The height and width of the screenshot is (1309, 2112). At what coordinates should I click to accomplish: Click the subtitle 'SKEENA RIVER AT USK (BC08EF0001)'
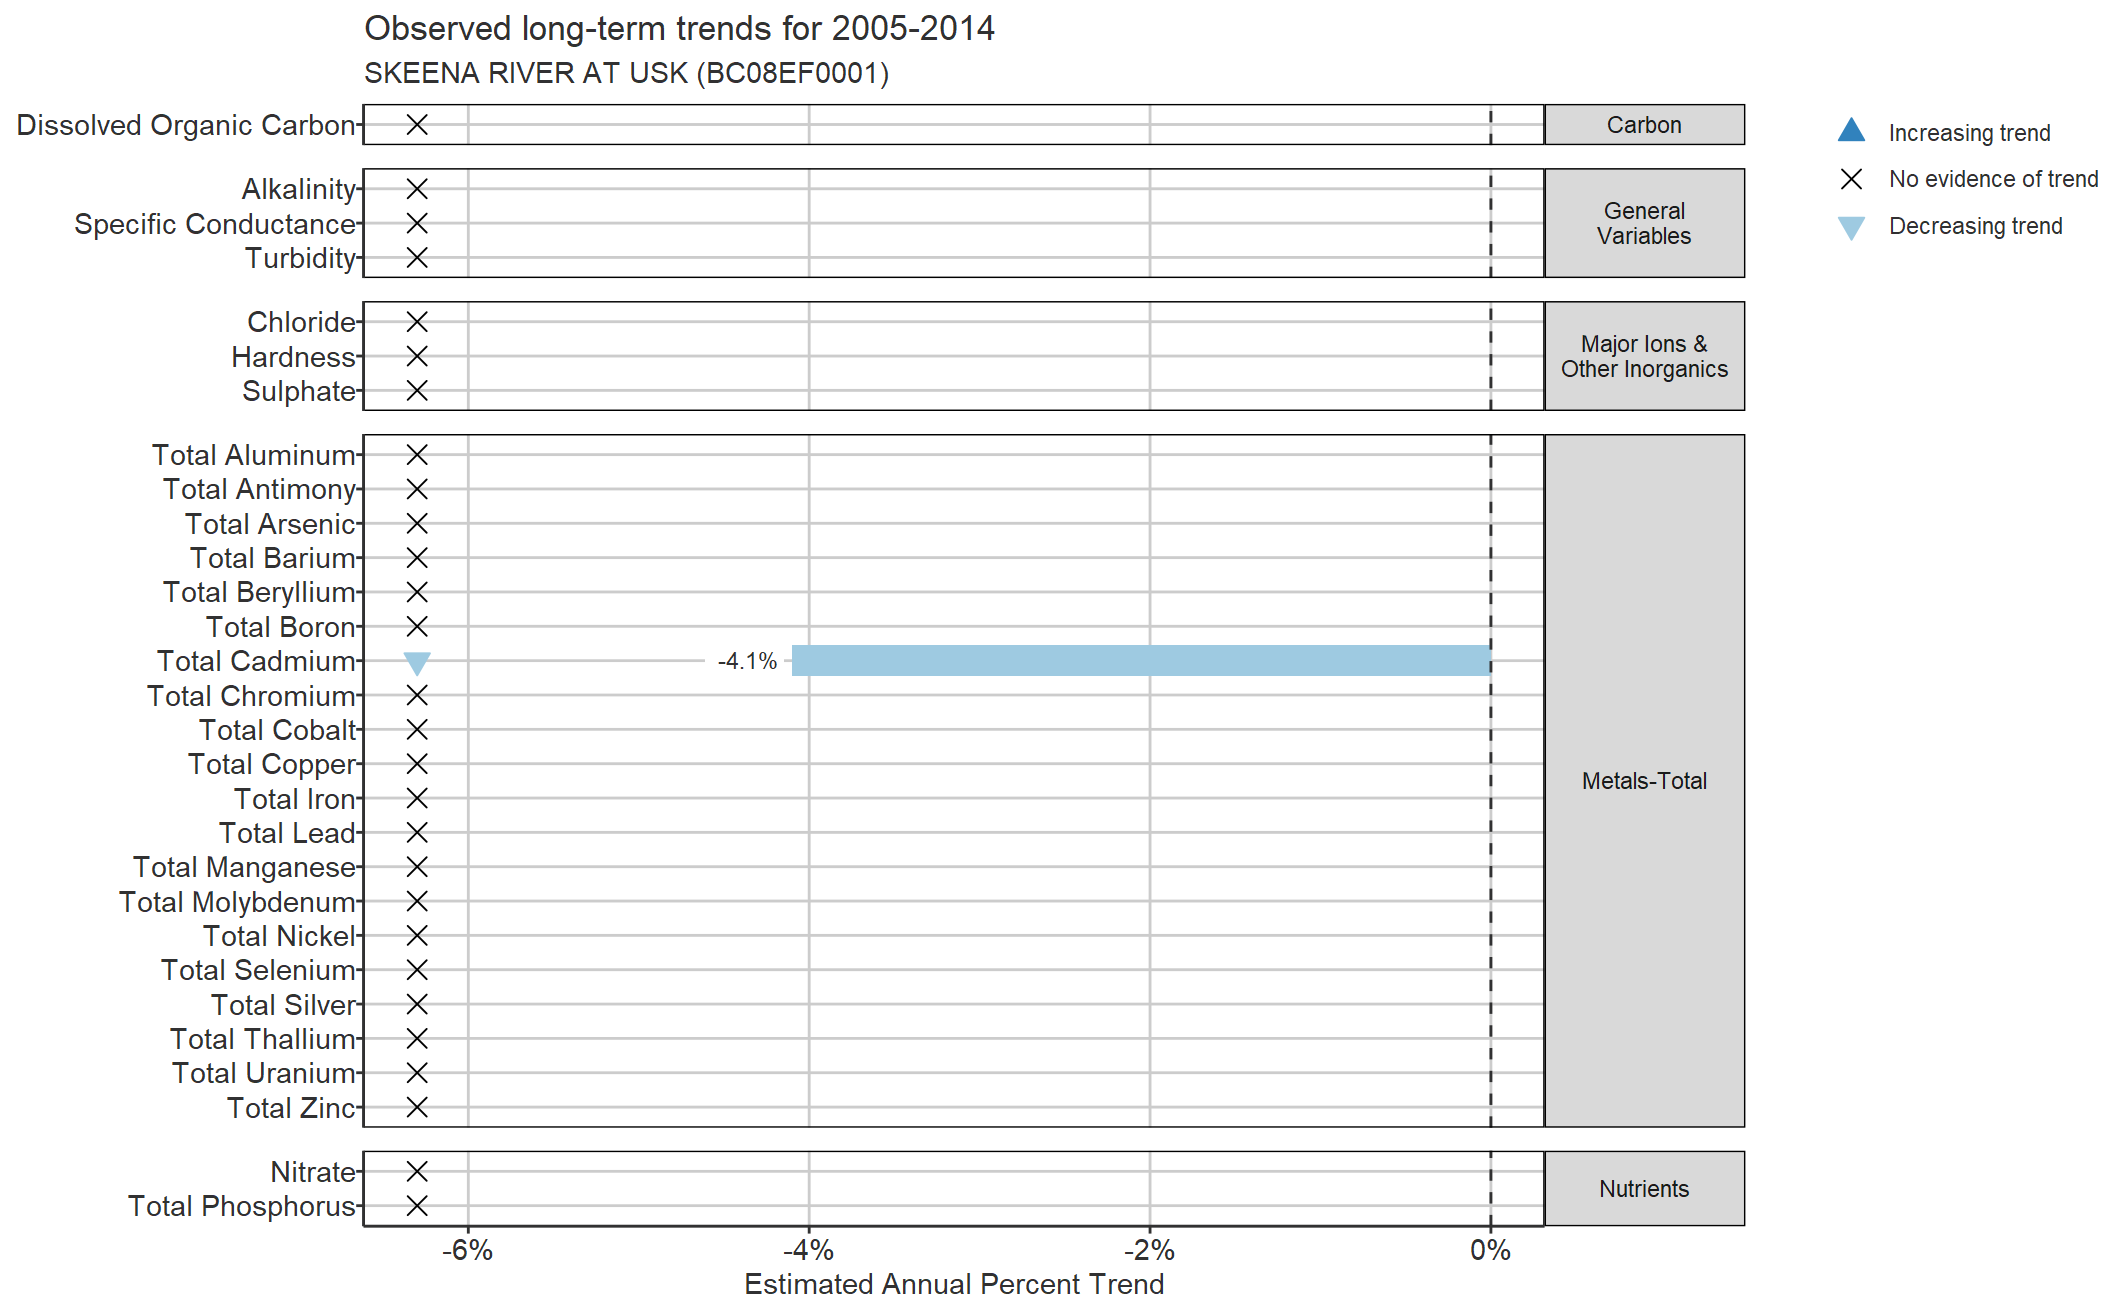626,74
